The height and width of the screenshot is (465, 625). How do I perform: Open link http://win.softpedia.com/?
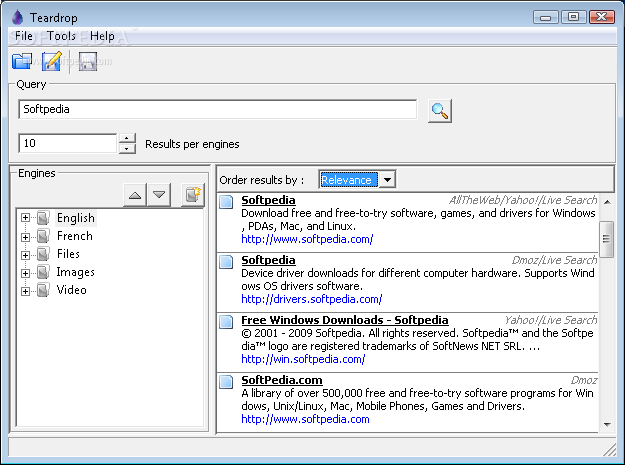(303, 359)
